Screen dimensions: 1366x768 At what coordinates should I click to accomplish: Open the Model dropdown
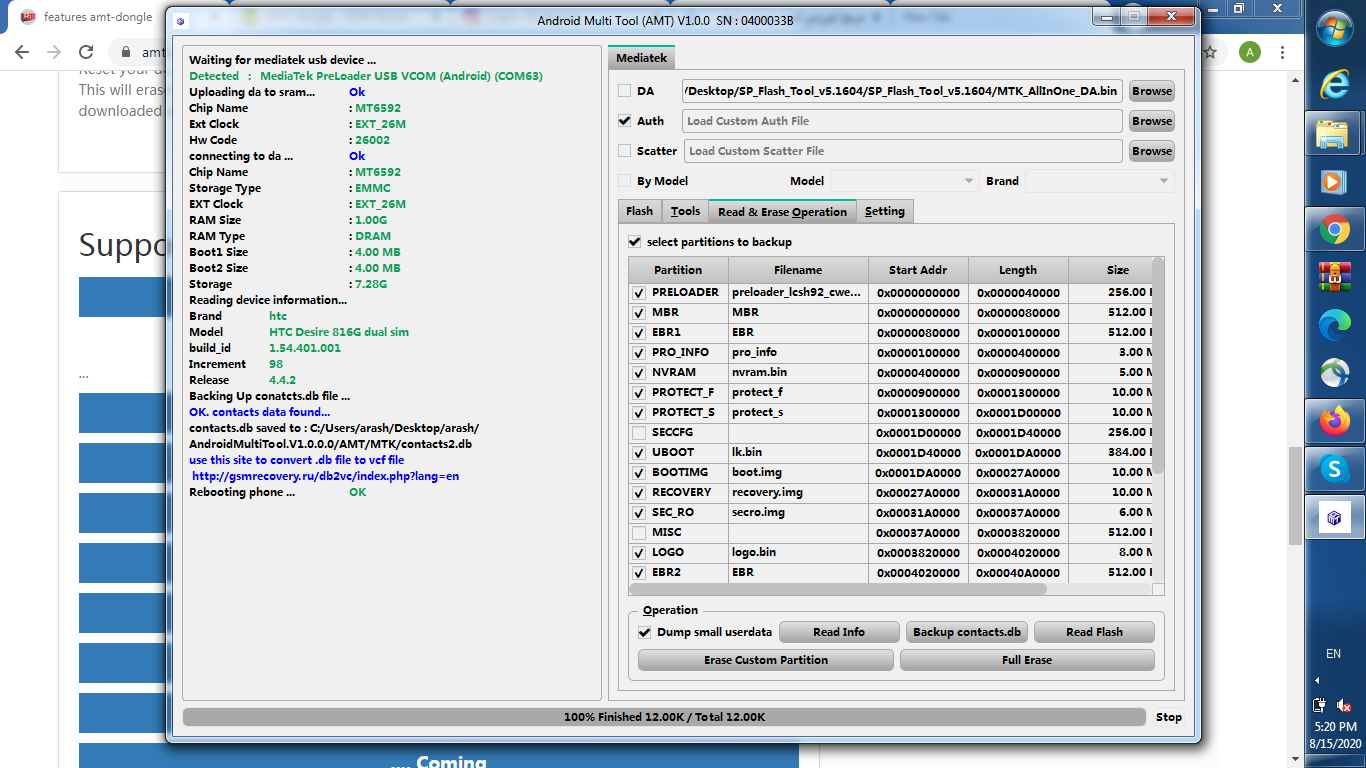pos(905,181)
